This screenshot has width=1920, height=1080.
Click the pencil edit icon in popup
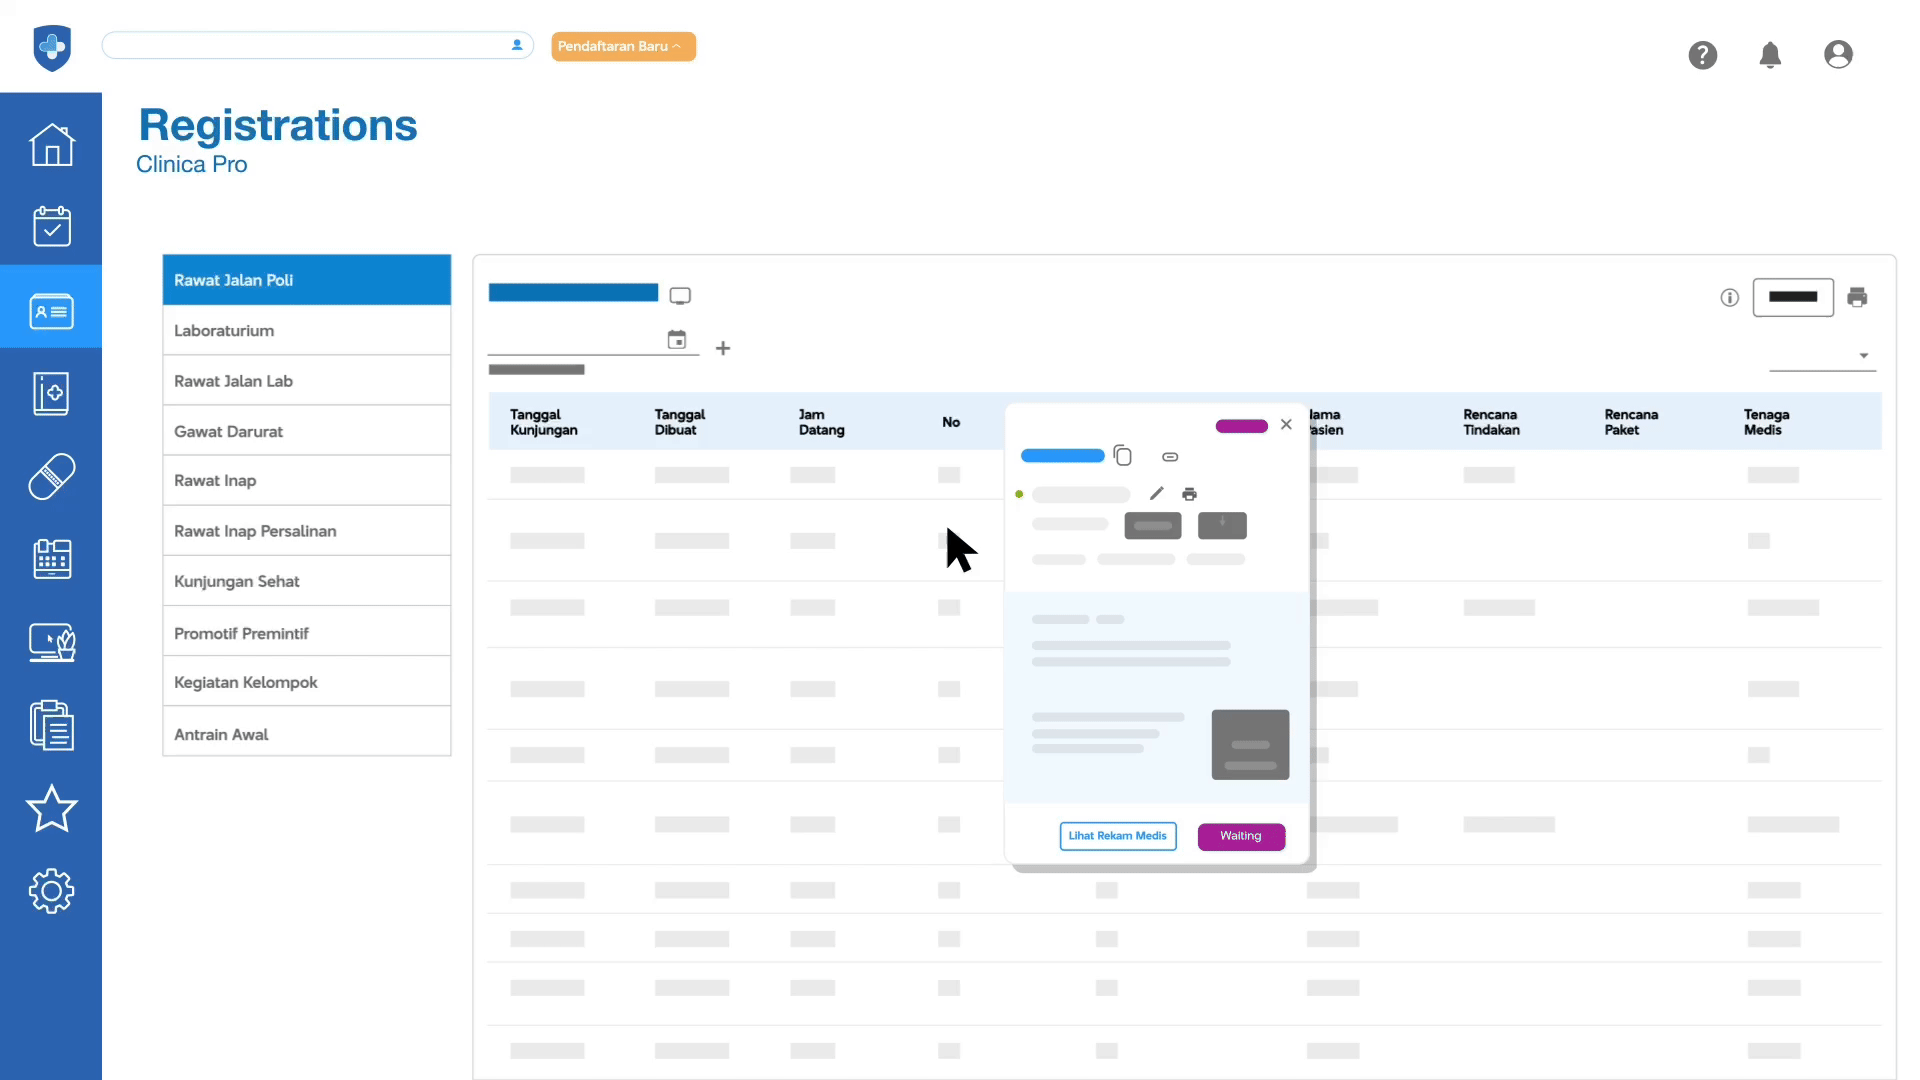point(1157,493)
